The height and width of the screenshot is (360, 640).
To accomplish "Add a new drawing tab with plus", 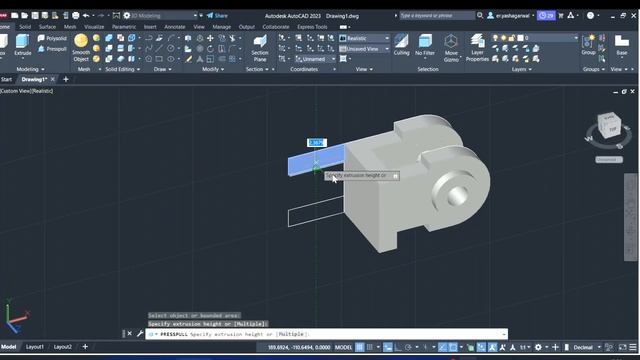I will (x=66, y=79).
